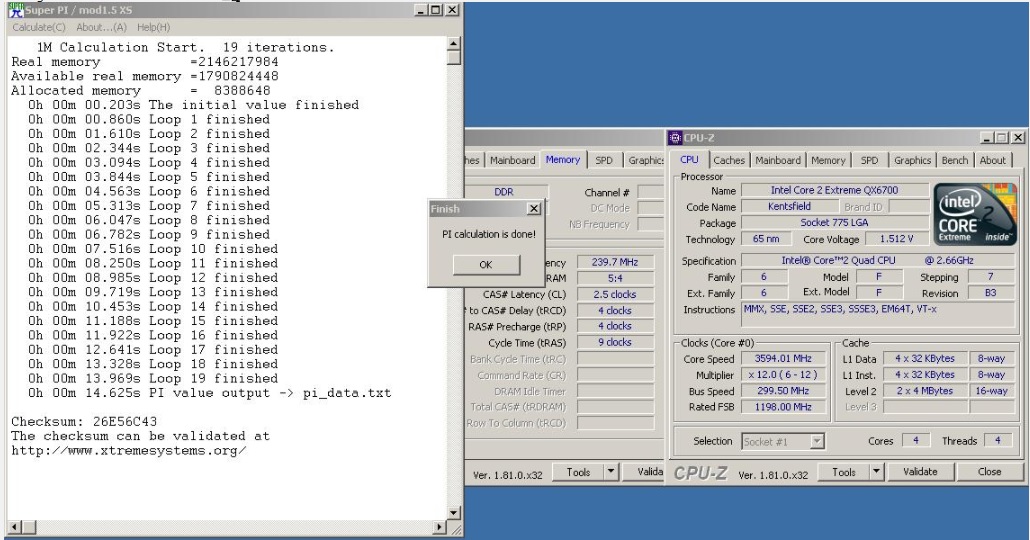
Task: Click PI value output pi_data.txt line
Action: click(209, 393)
